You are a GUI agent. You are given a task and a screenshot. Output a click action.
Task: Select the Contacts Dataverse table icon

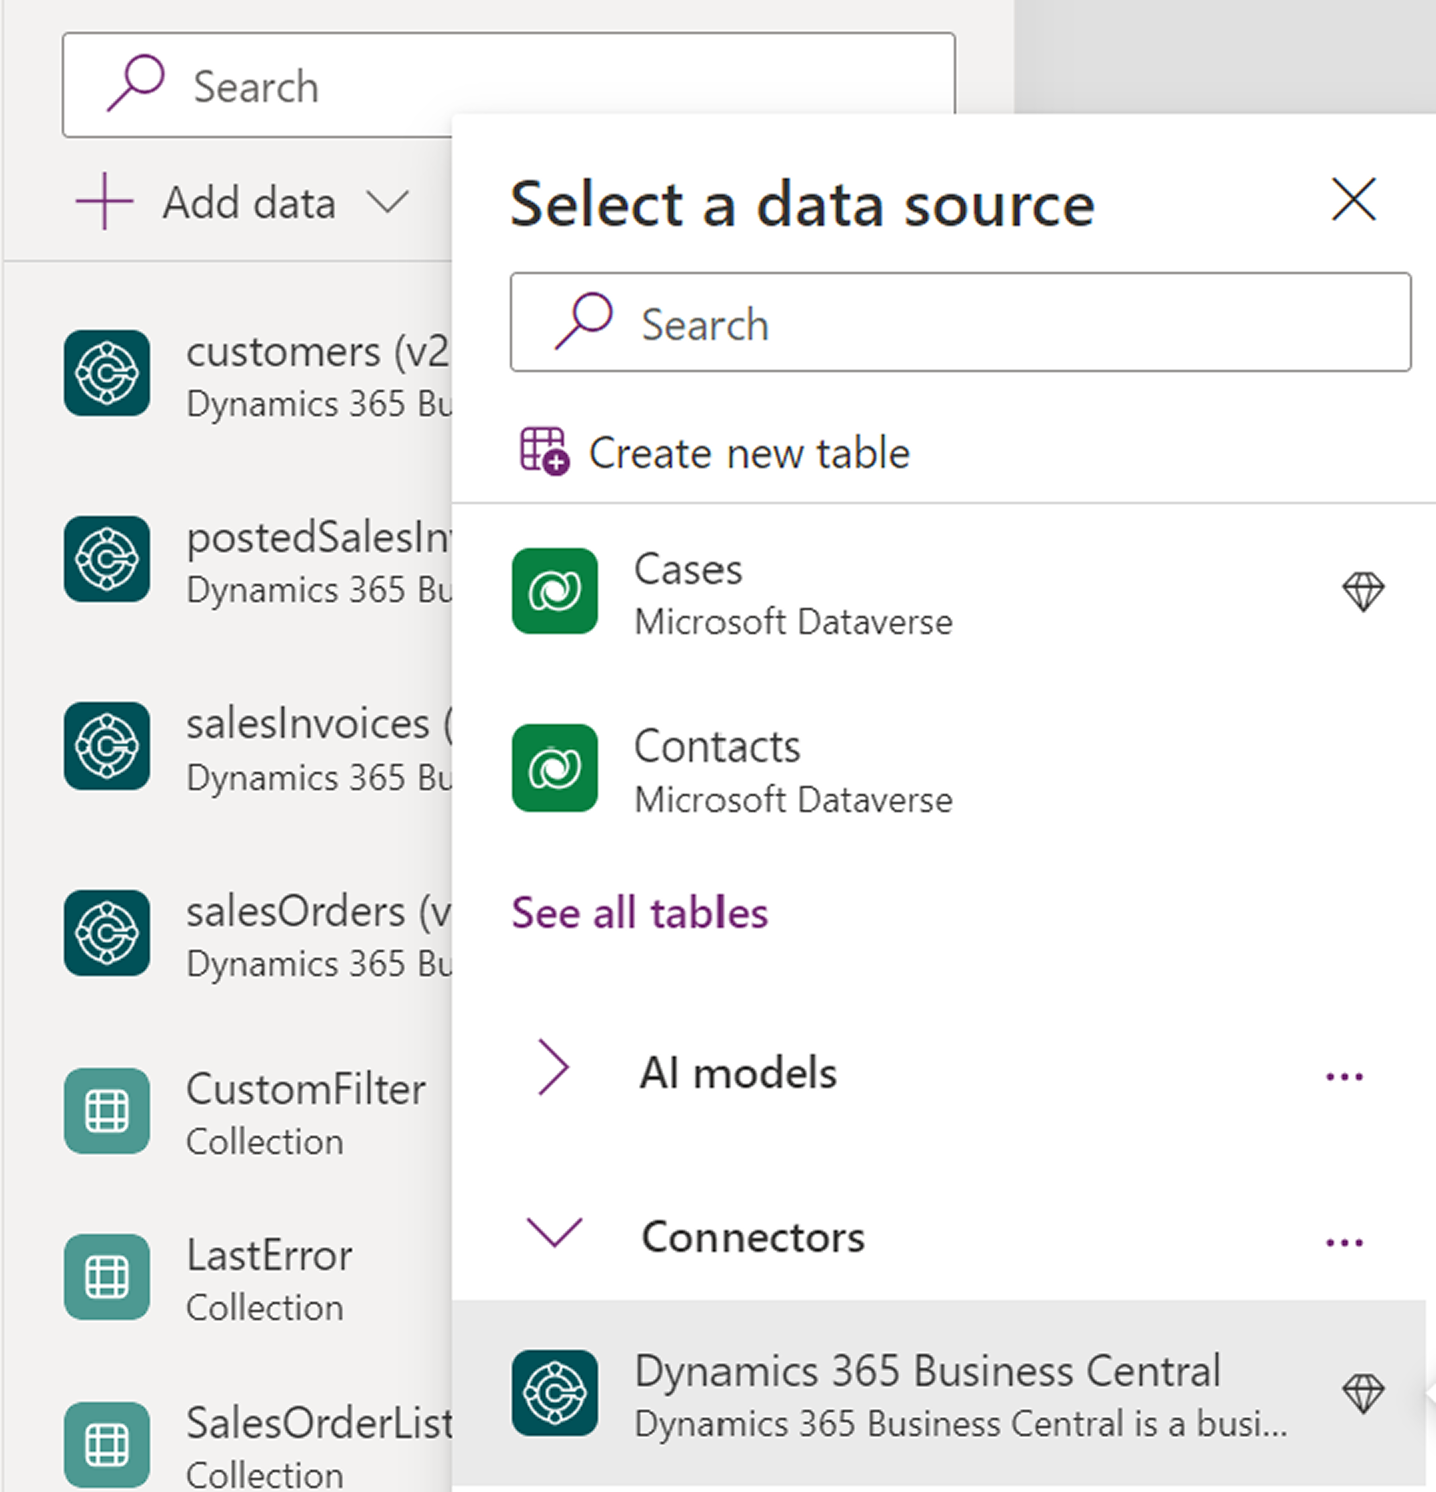[x=555, y=768]
